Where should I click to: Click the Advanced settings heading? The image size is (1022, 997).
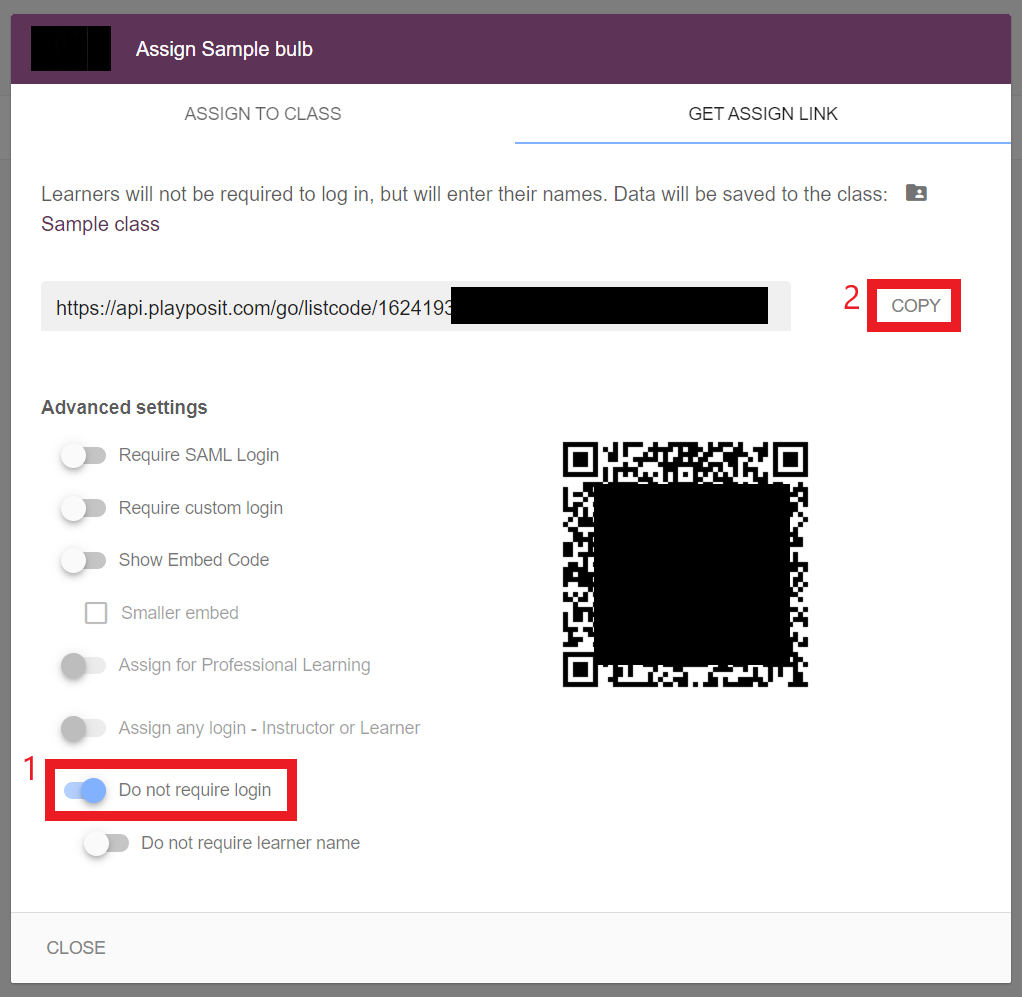pyautogui.click(x=124, y=407)
